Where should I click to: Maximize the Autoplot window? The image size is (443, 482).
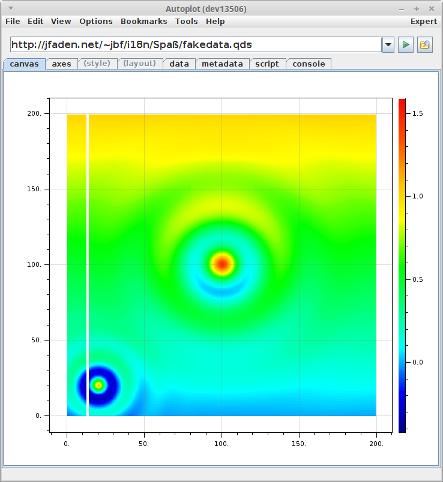pyautogui.click(x=417, y=9)
